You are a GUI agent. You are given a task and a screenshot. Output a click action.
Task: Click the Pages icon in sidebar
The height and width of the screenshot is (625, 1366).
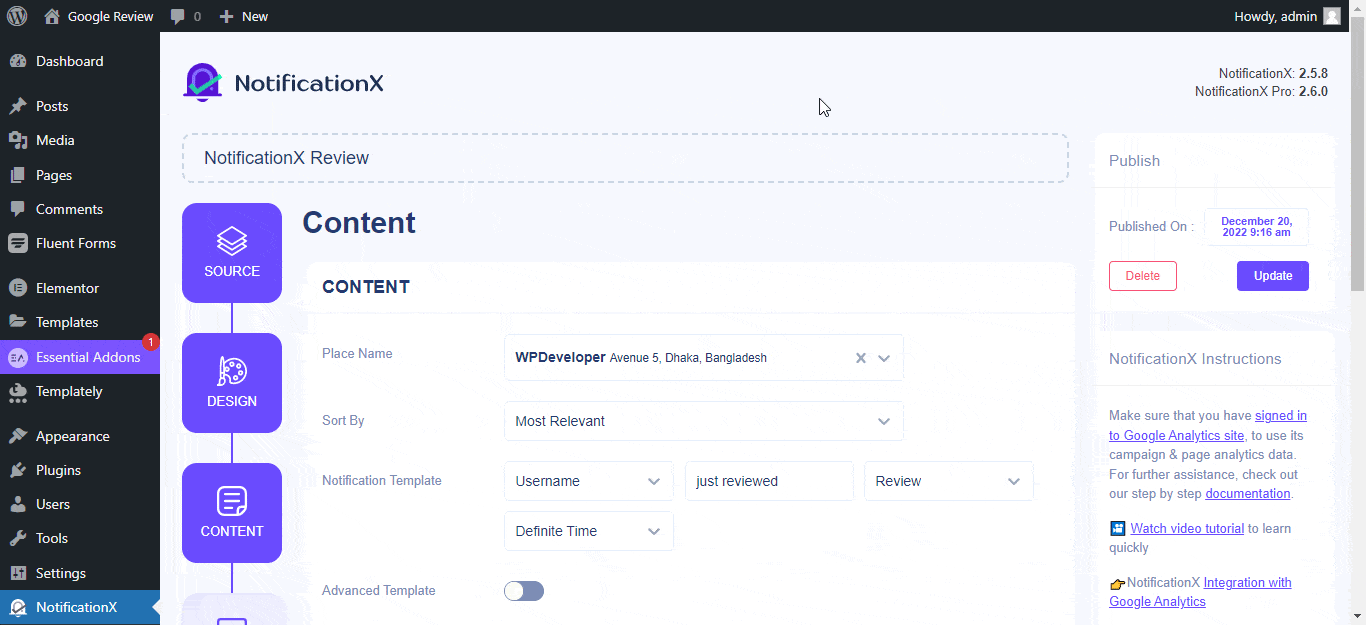18,175
